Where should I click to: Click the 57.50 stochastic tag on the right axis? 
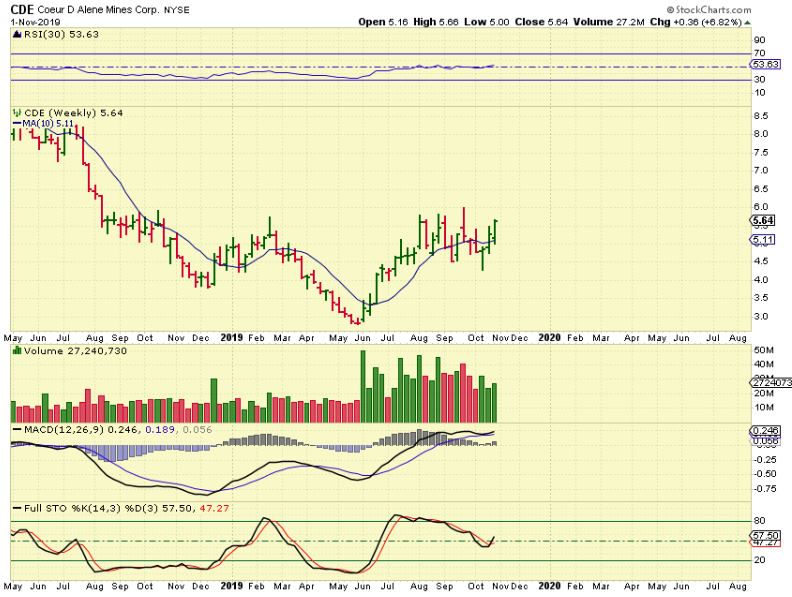click(766, 535)
